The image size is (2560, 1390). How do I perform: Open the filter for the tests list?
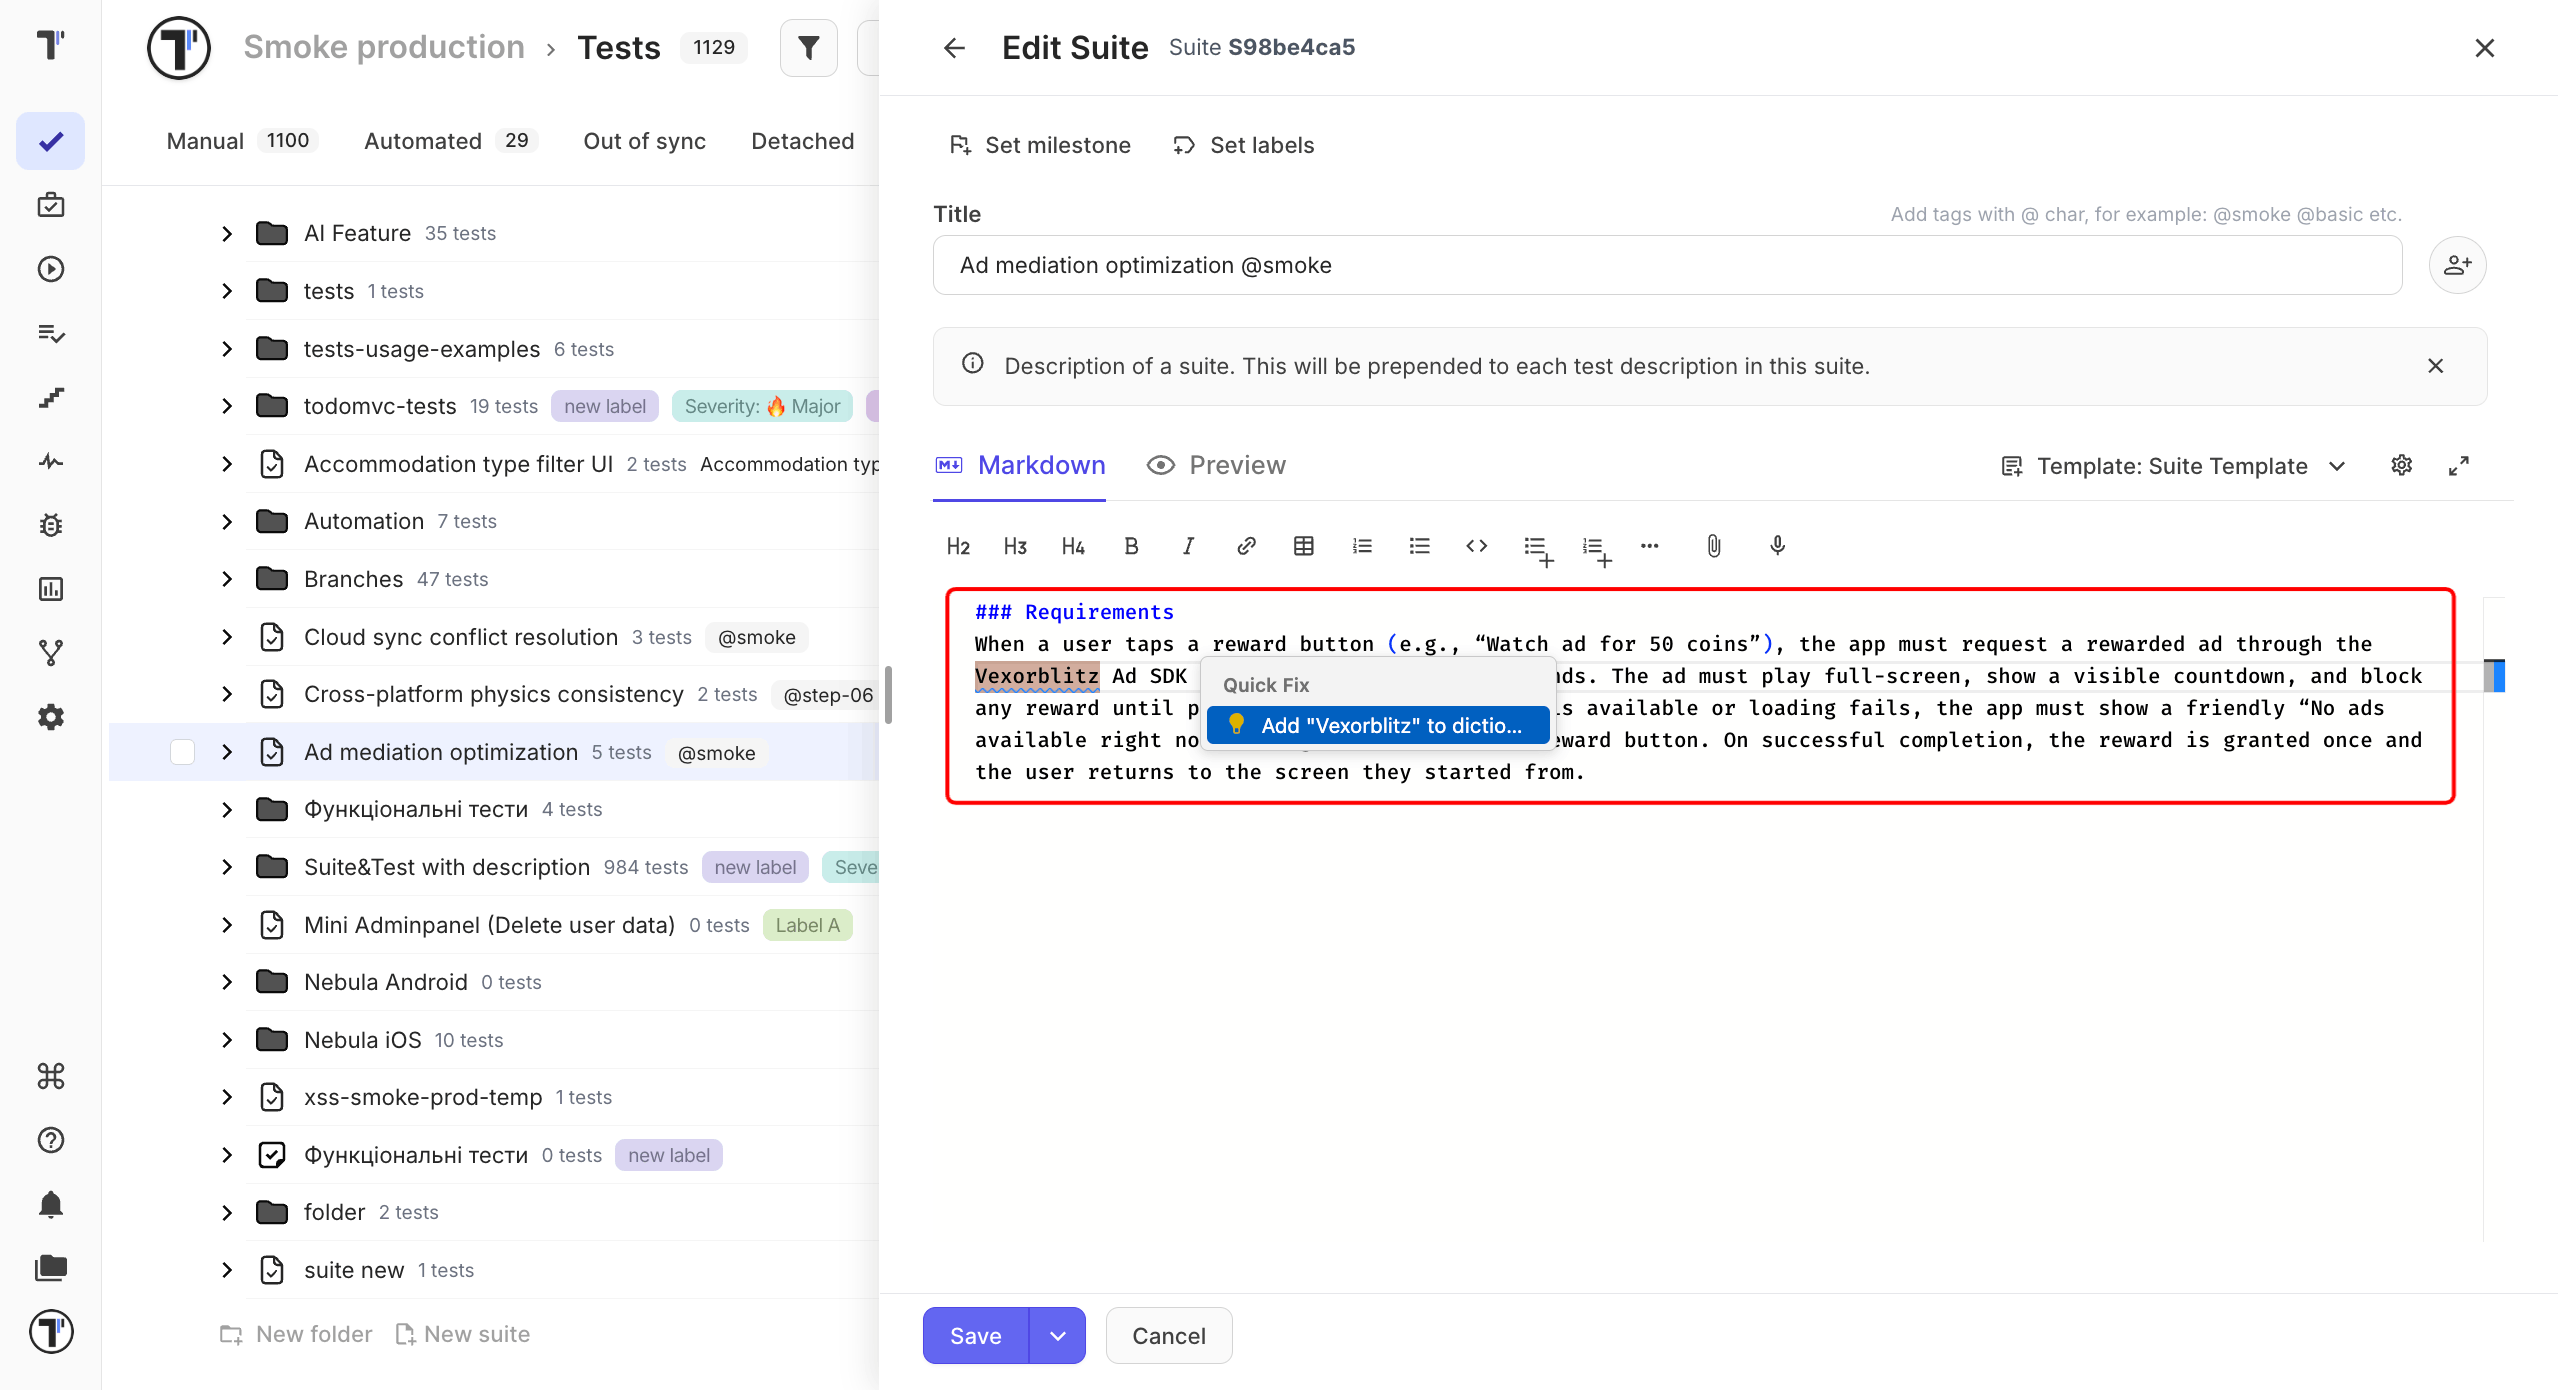click(x=808, y=47)
